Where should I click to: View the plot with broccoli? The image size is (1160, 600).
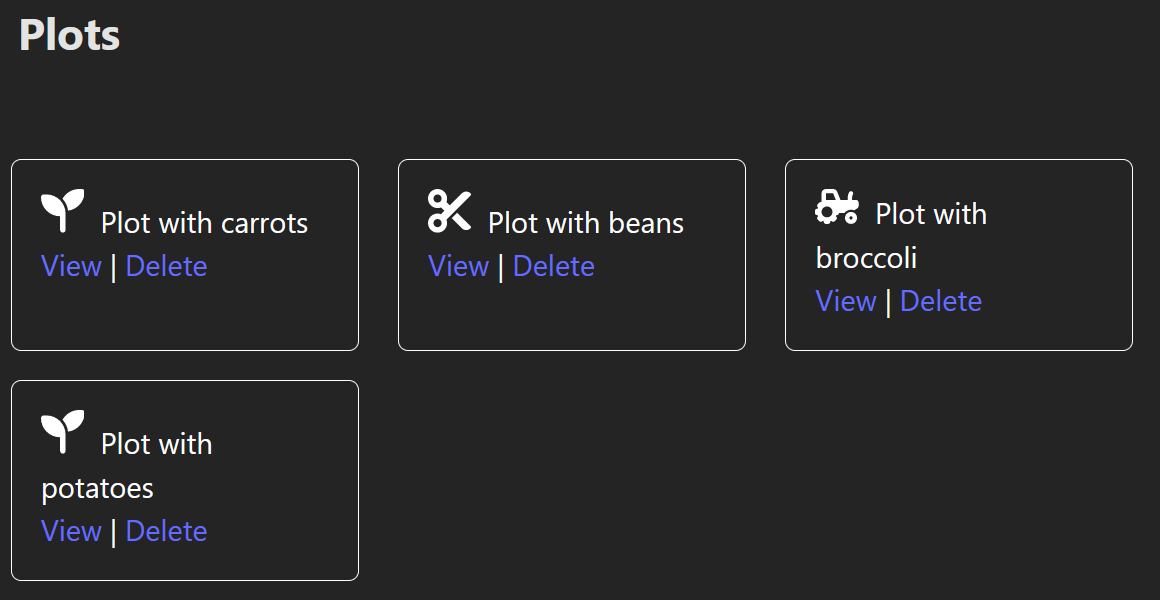pos(846,300)
